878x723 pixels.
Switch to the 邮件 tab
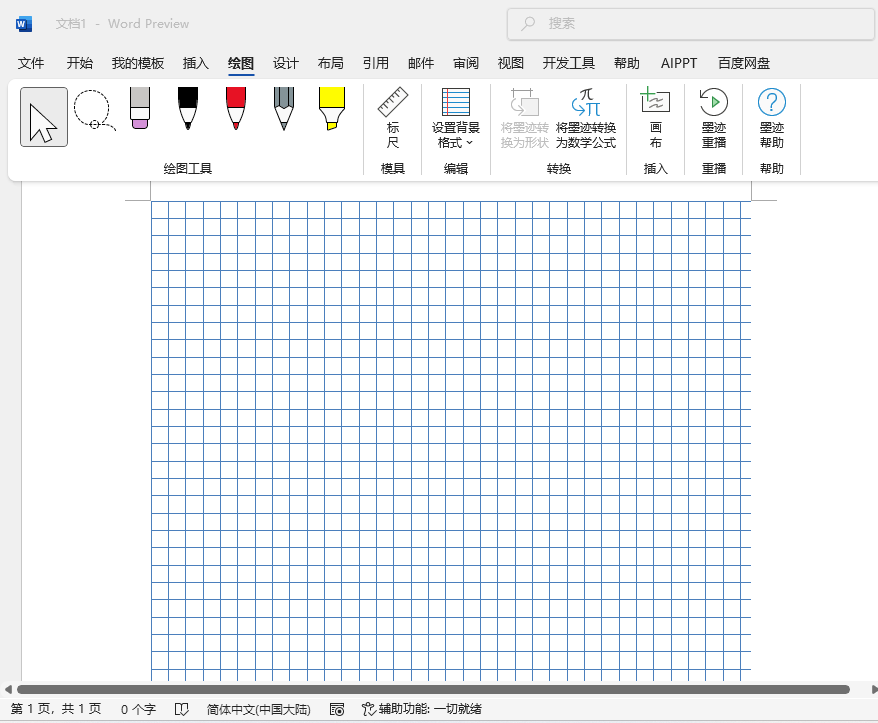click(421, 63)
